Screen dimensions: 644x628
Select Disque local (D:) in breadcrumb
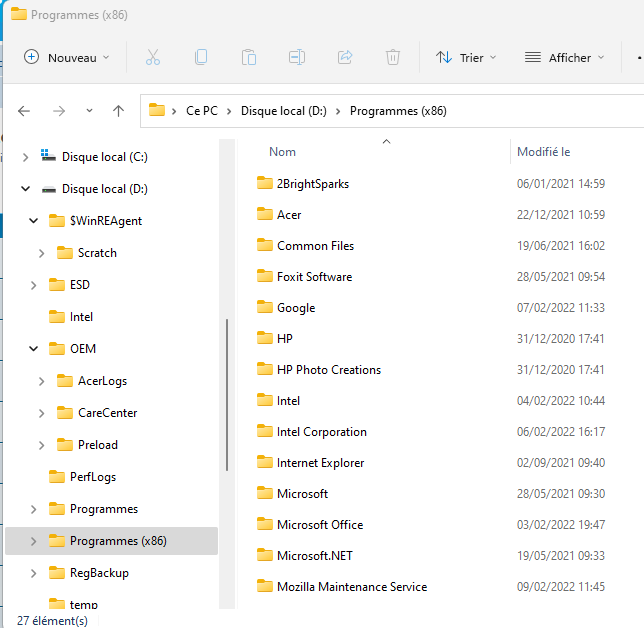(x=283, y=111)
